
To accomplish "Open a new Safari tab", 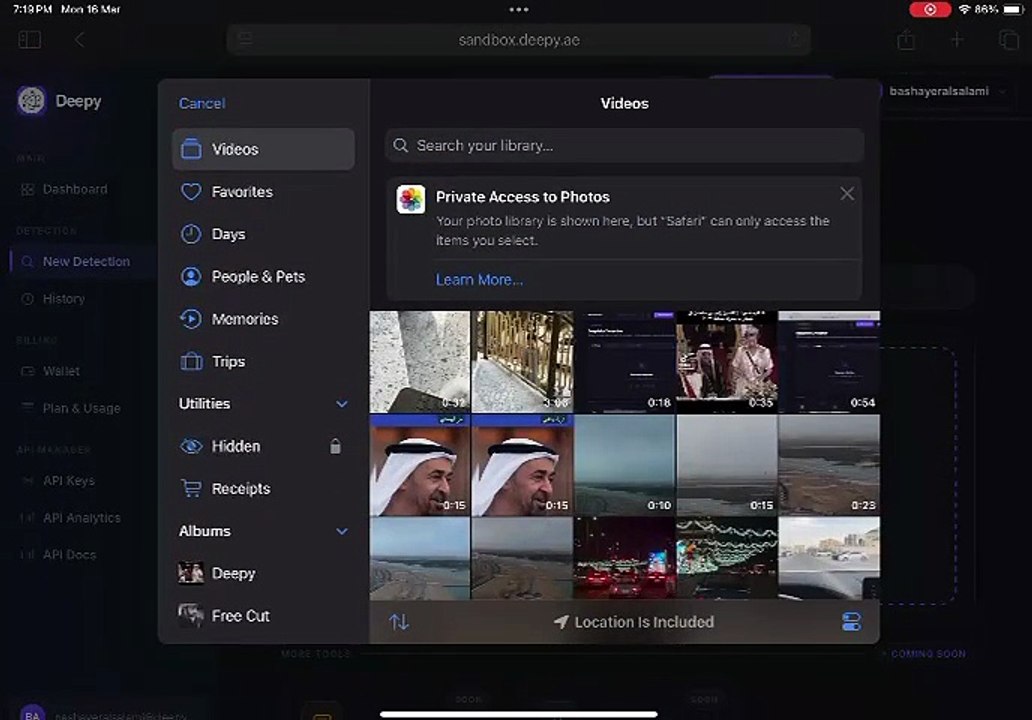I will 956,39.
